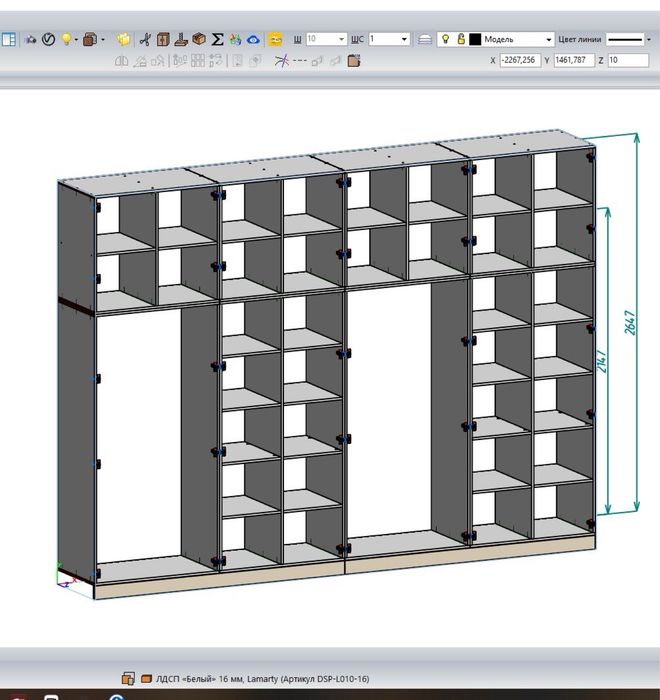Click the status bar copy panels icon
Screen dimensions: 660x700
coord(128,679)
